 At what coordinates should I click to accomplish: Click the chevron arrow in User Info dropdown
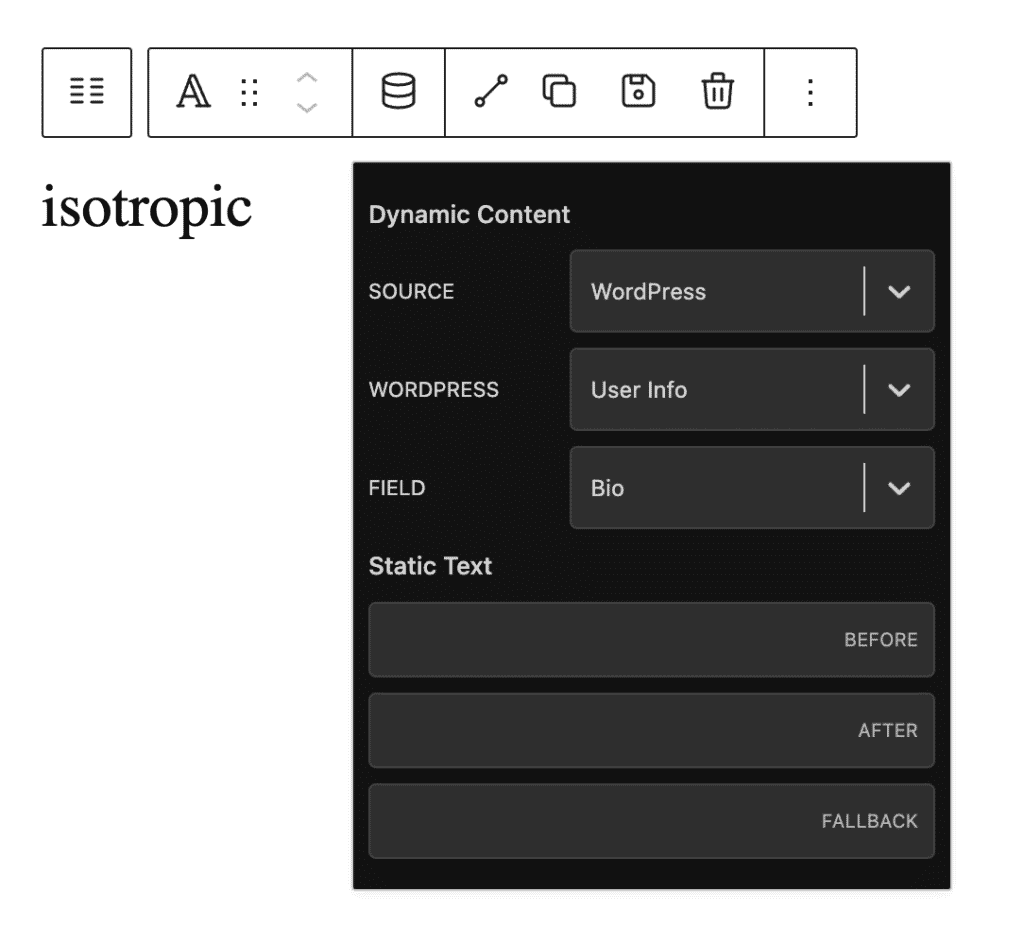click(899, 390)
